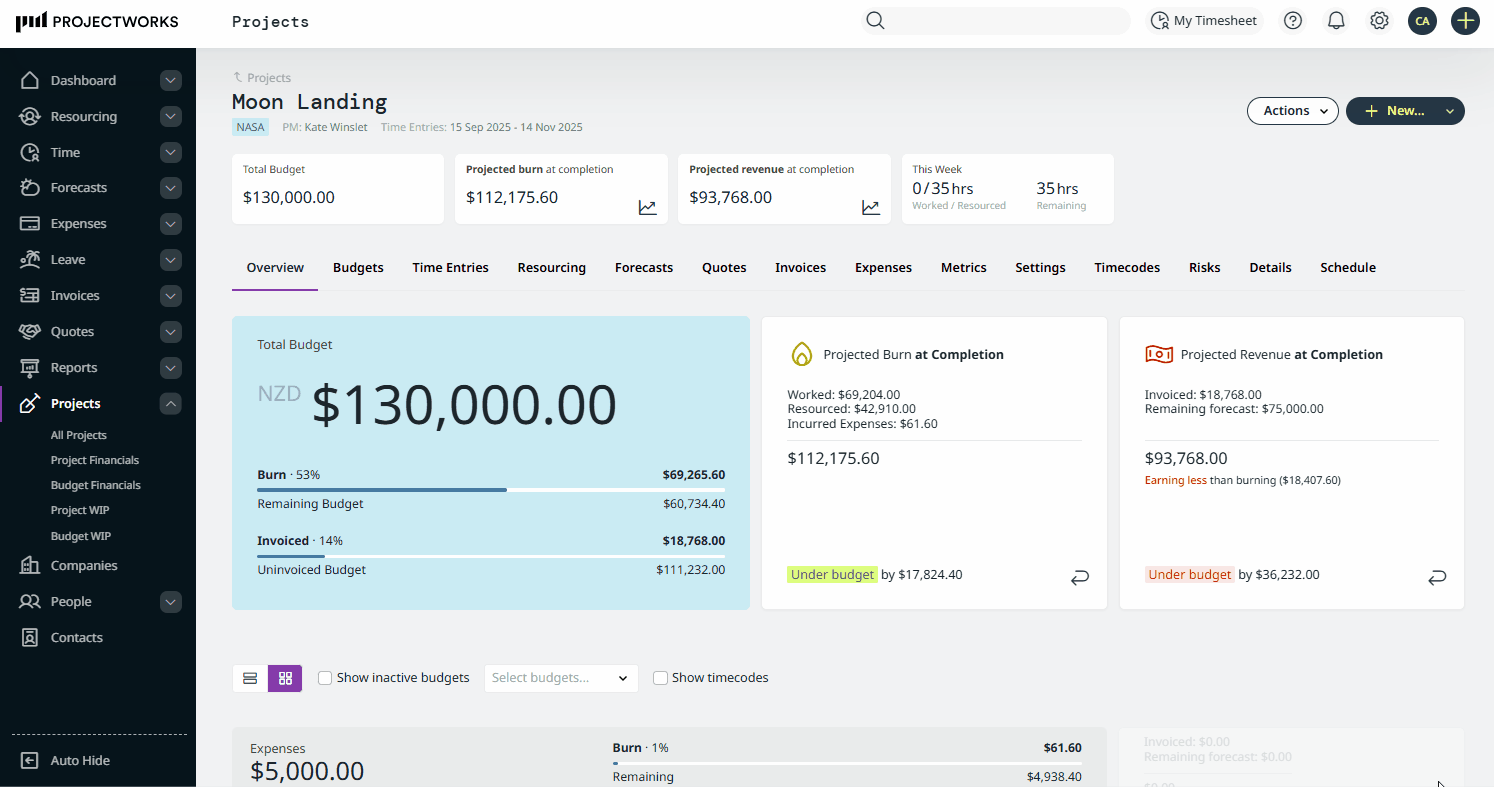Collapse the Projects section in the sidebar
This screenshot has width=1494, height=787.
pos(170,403)
